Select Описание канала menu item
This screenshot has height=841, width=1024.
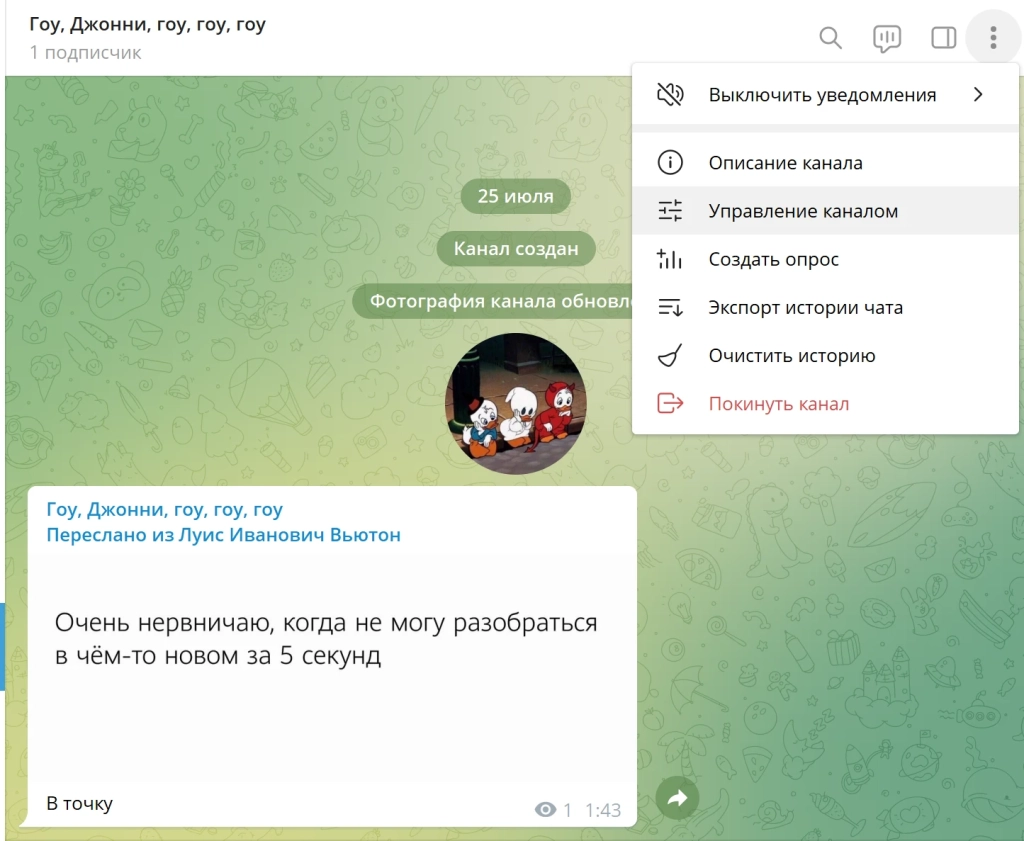click(x=825, y=162)
